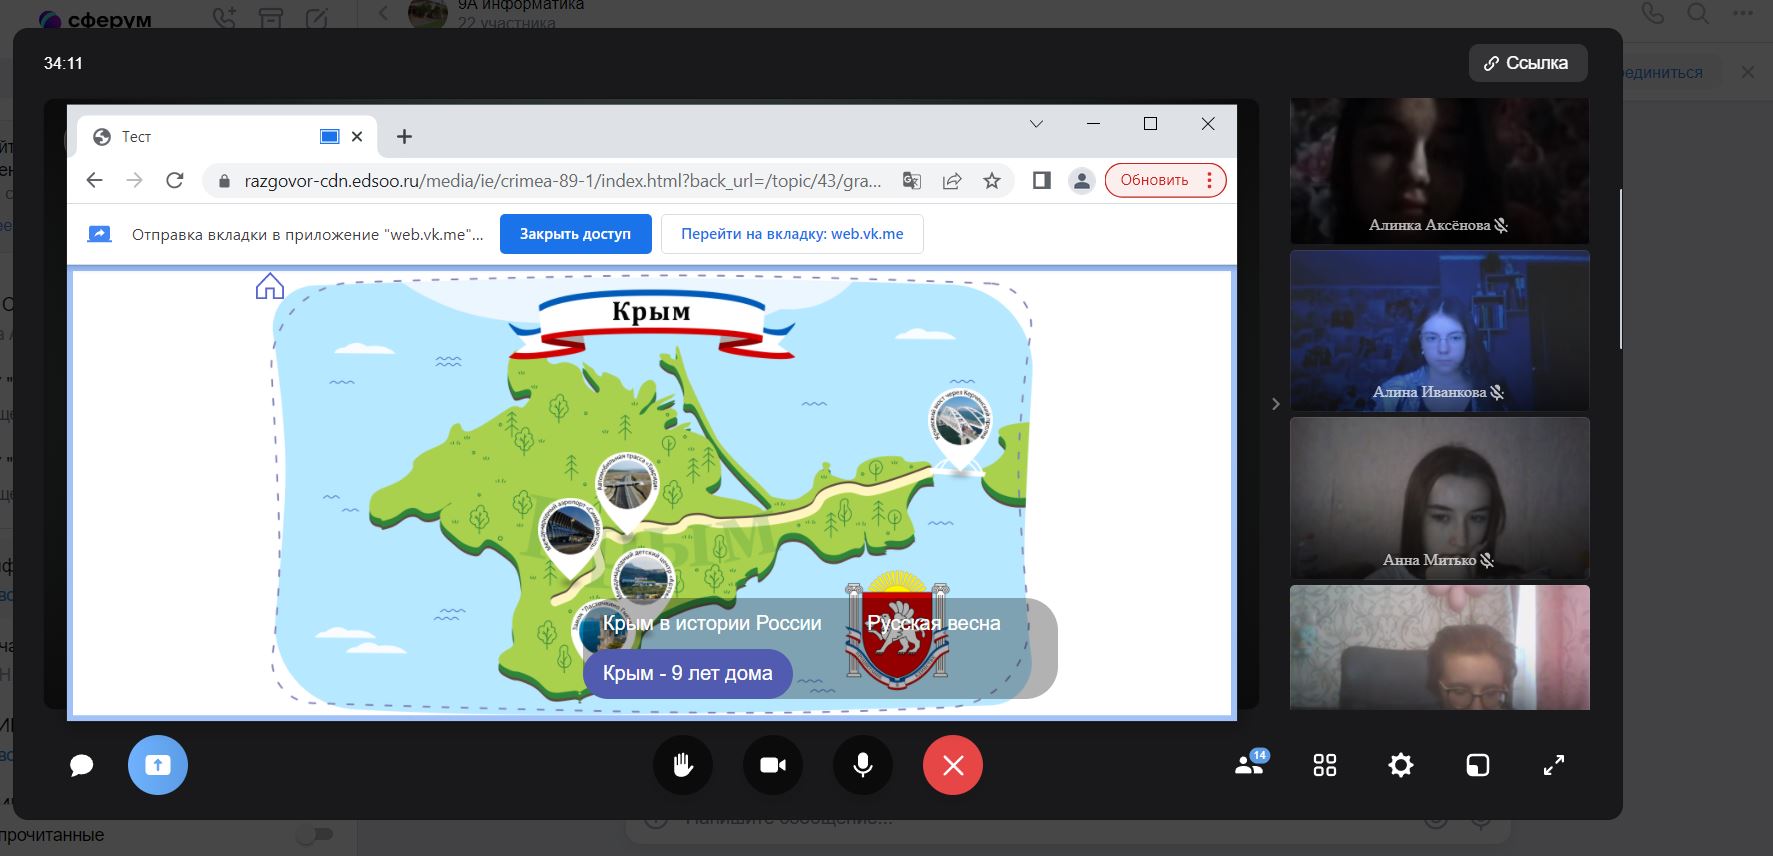Click the Крым - 9 лет дома button
This screenshot has width=1773, height=856.
click(x=688, y=674)
